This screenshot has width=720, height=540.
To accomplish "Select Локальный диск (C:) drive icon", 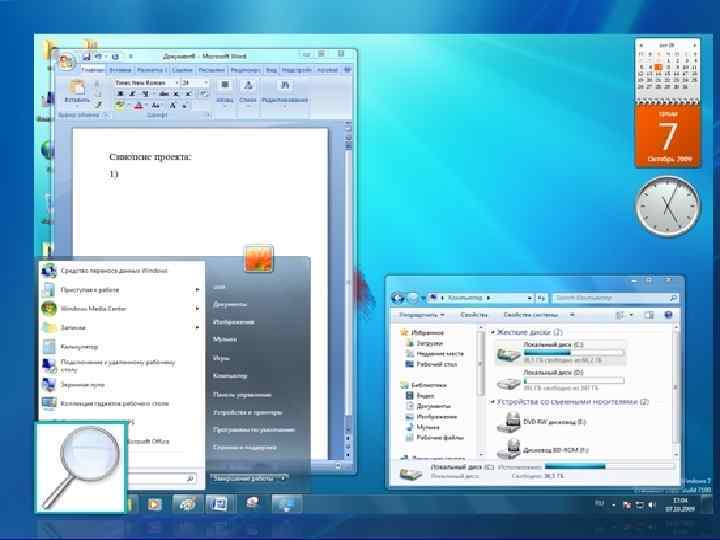I will (508, 354).
